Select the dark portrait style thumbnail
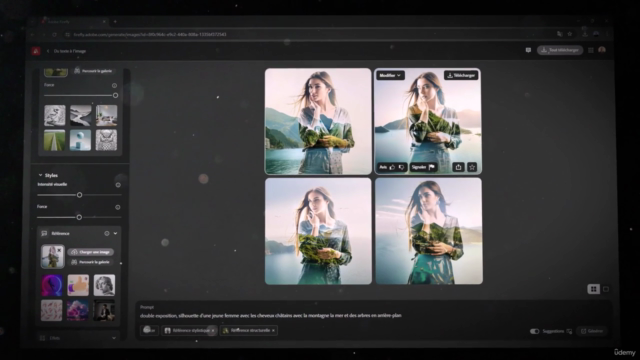The width and height of the screenshot is (640, 360). [104, 310]
